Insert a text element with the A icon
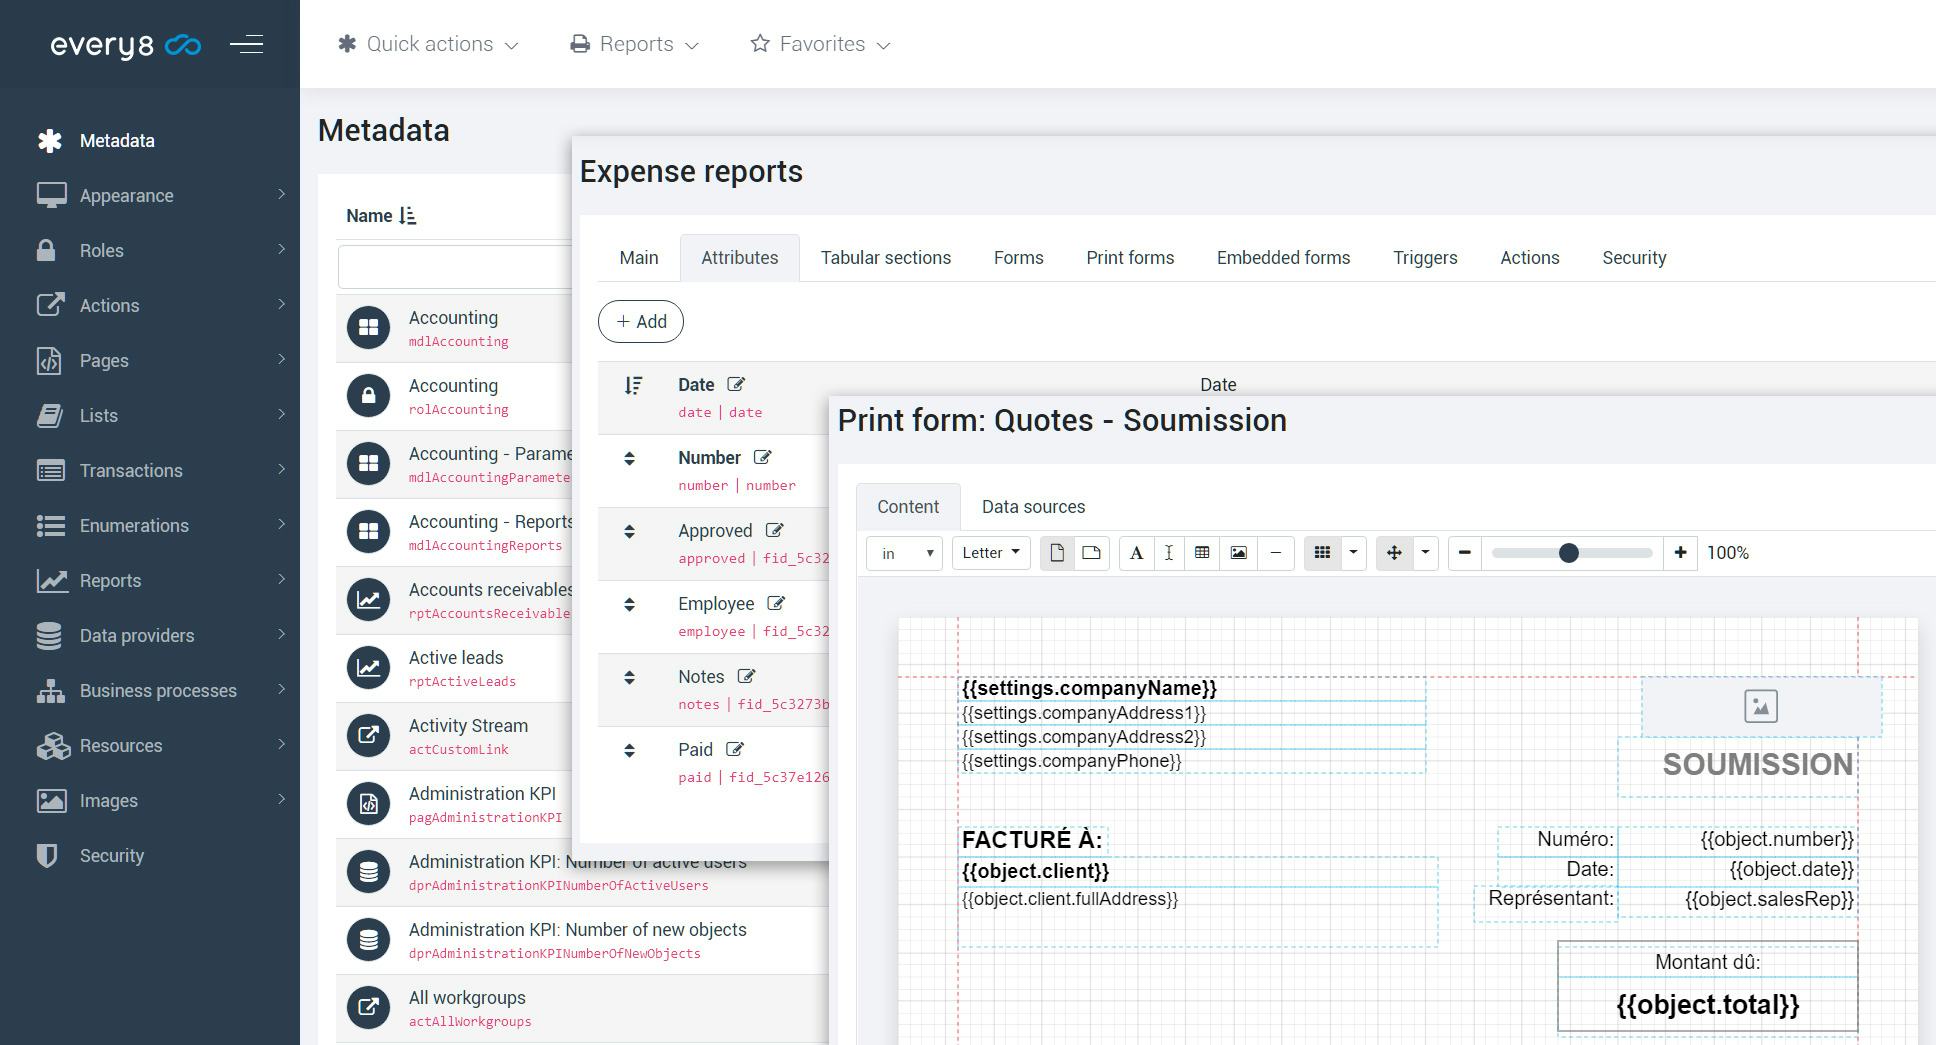 pos(1135,552)
